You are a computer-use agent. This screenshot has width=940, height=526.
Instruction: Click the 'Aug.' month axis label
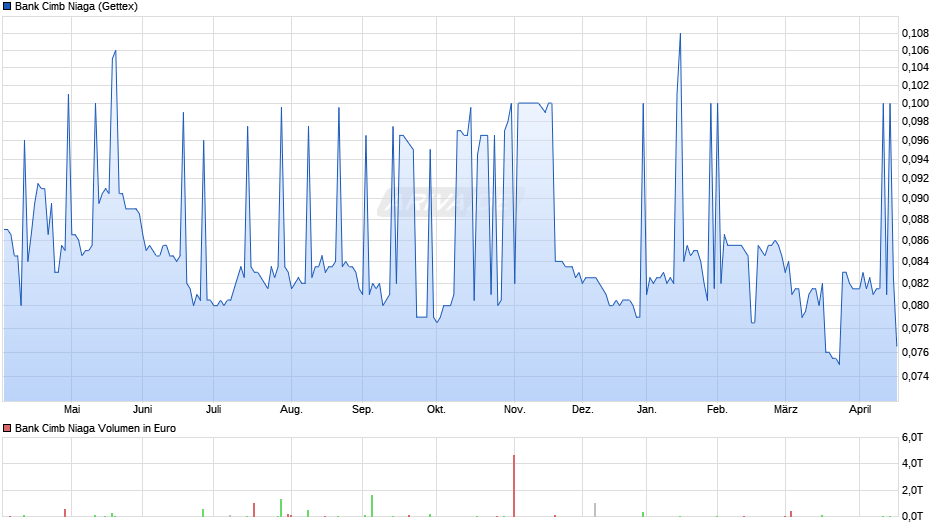click(291, 410)
